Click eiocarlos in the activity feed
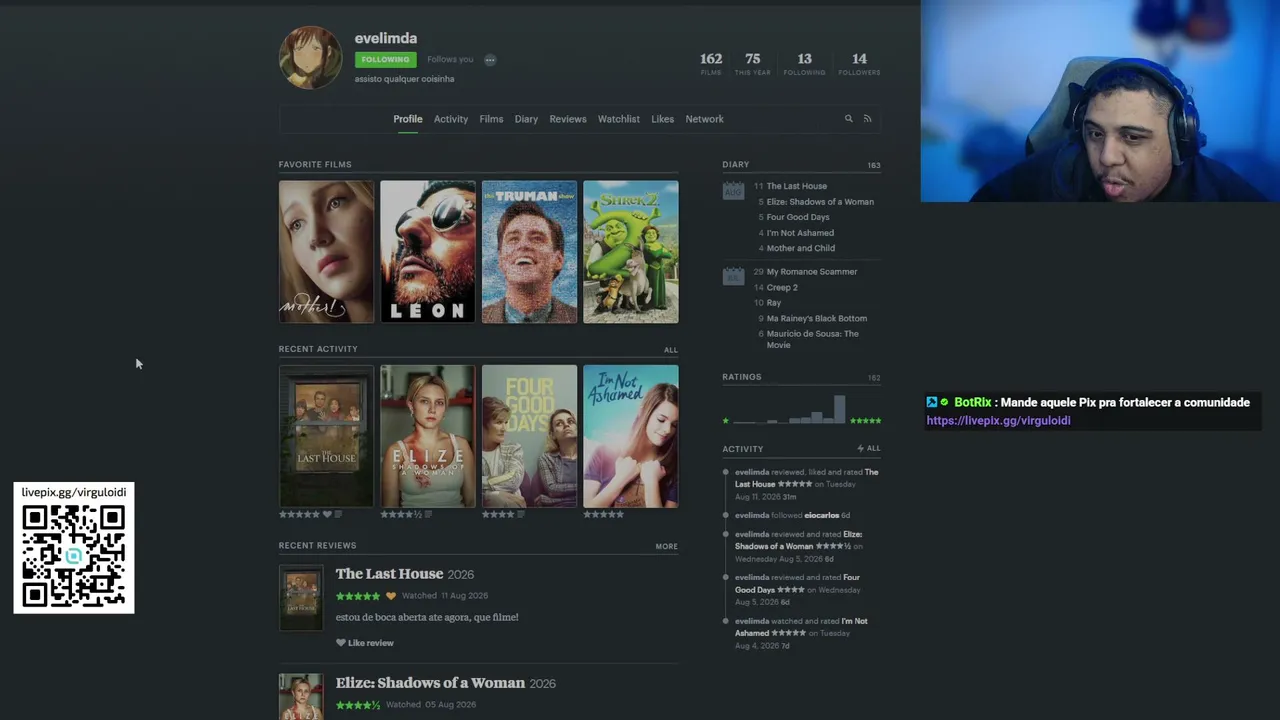The image size is (1280, 720). (822, 516)
